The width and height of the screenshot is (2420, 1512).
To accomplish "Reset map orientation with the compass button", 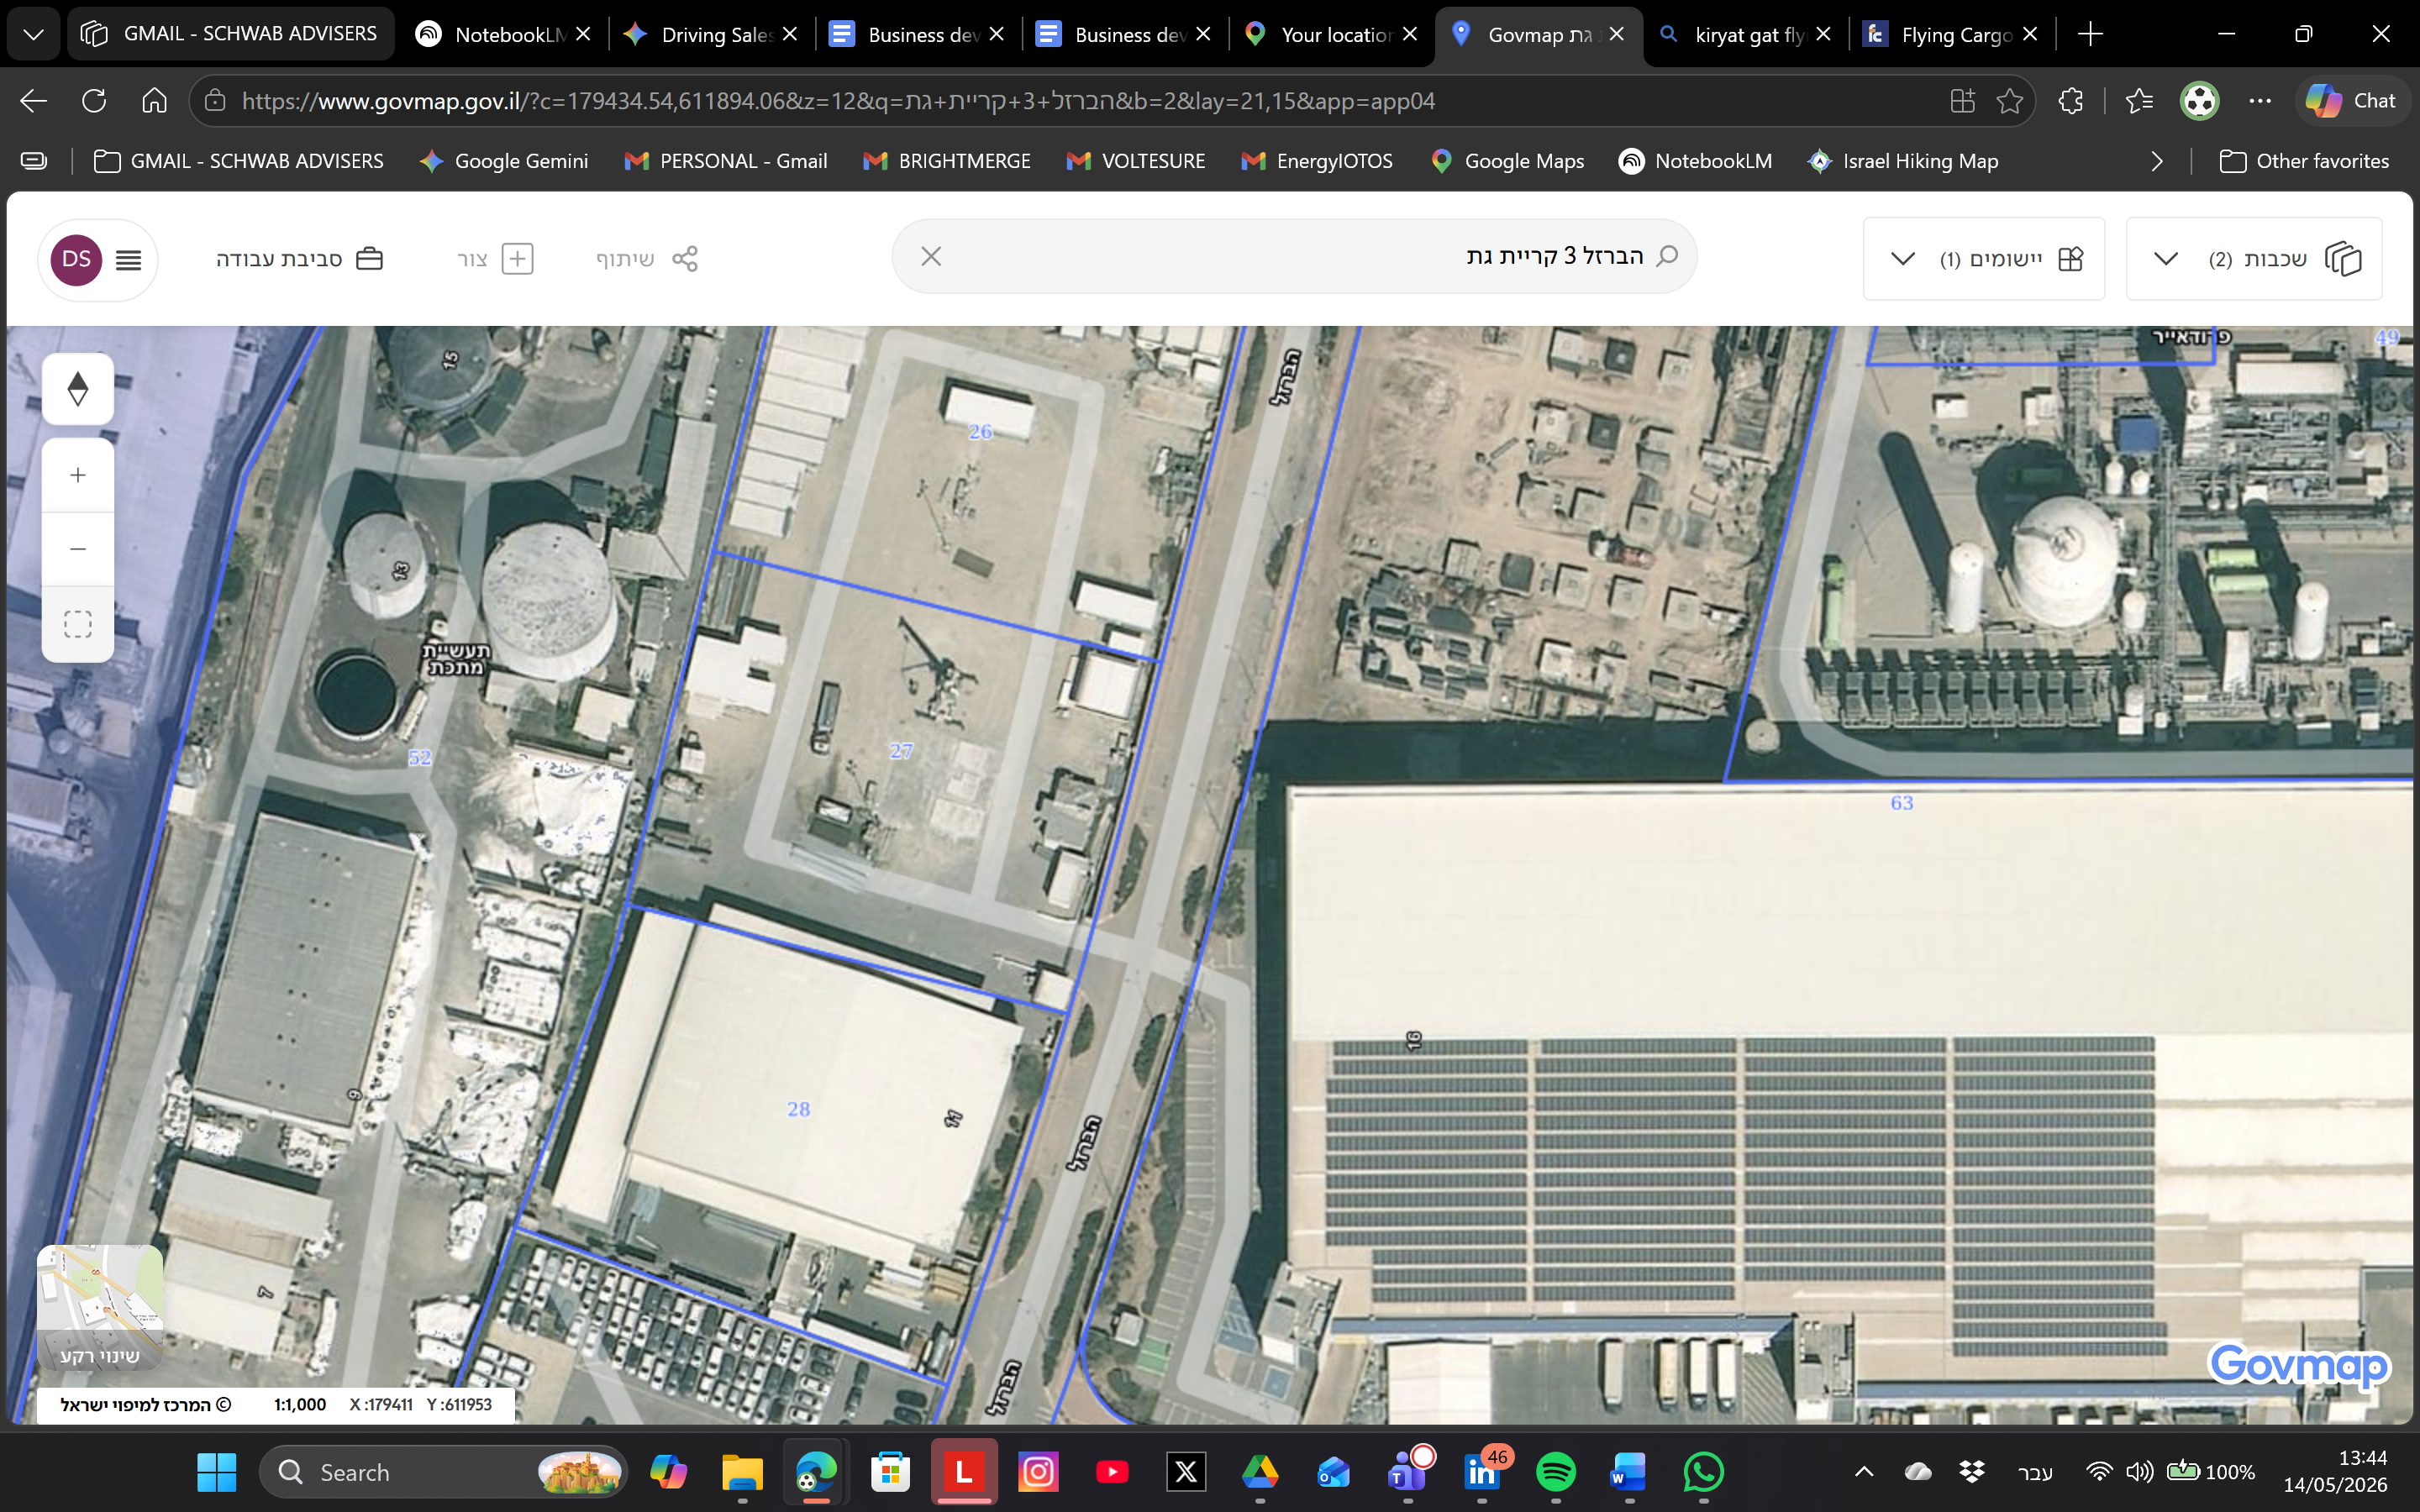I will 78,389.
